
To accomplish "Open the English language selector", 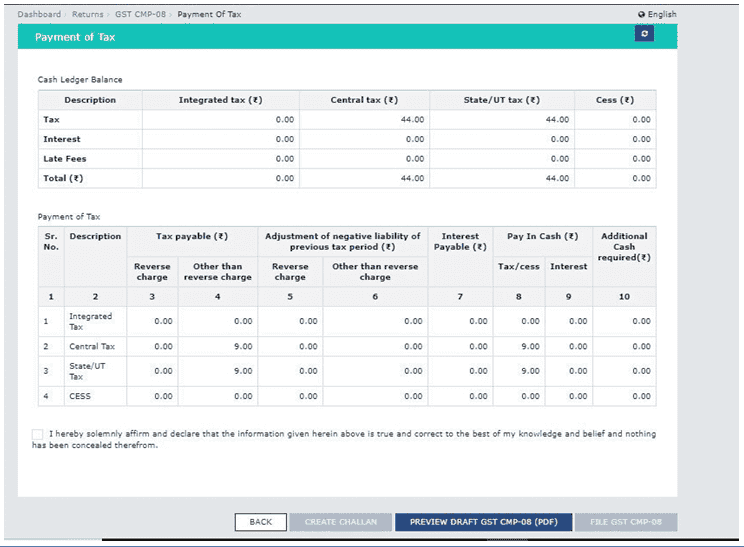I will 661,14.
